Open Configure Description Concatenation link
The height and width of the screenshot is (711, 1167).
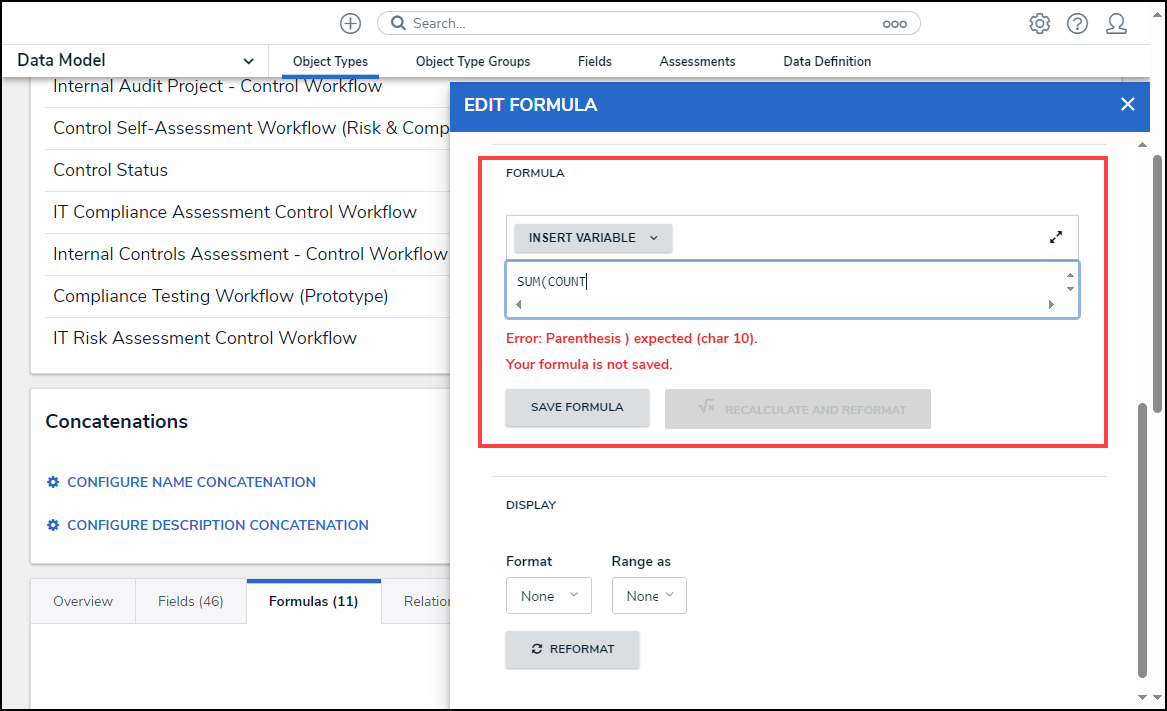tap(217, 525)
